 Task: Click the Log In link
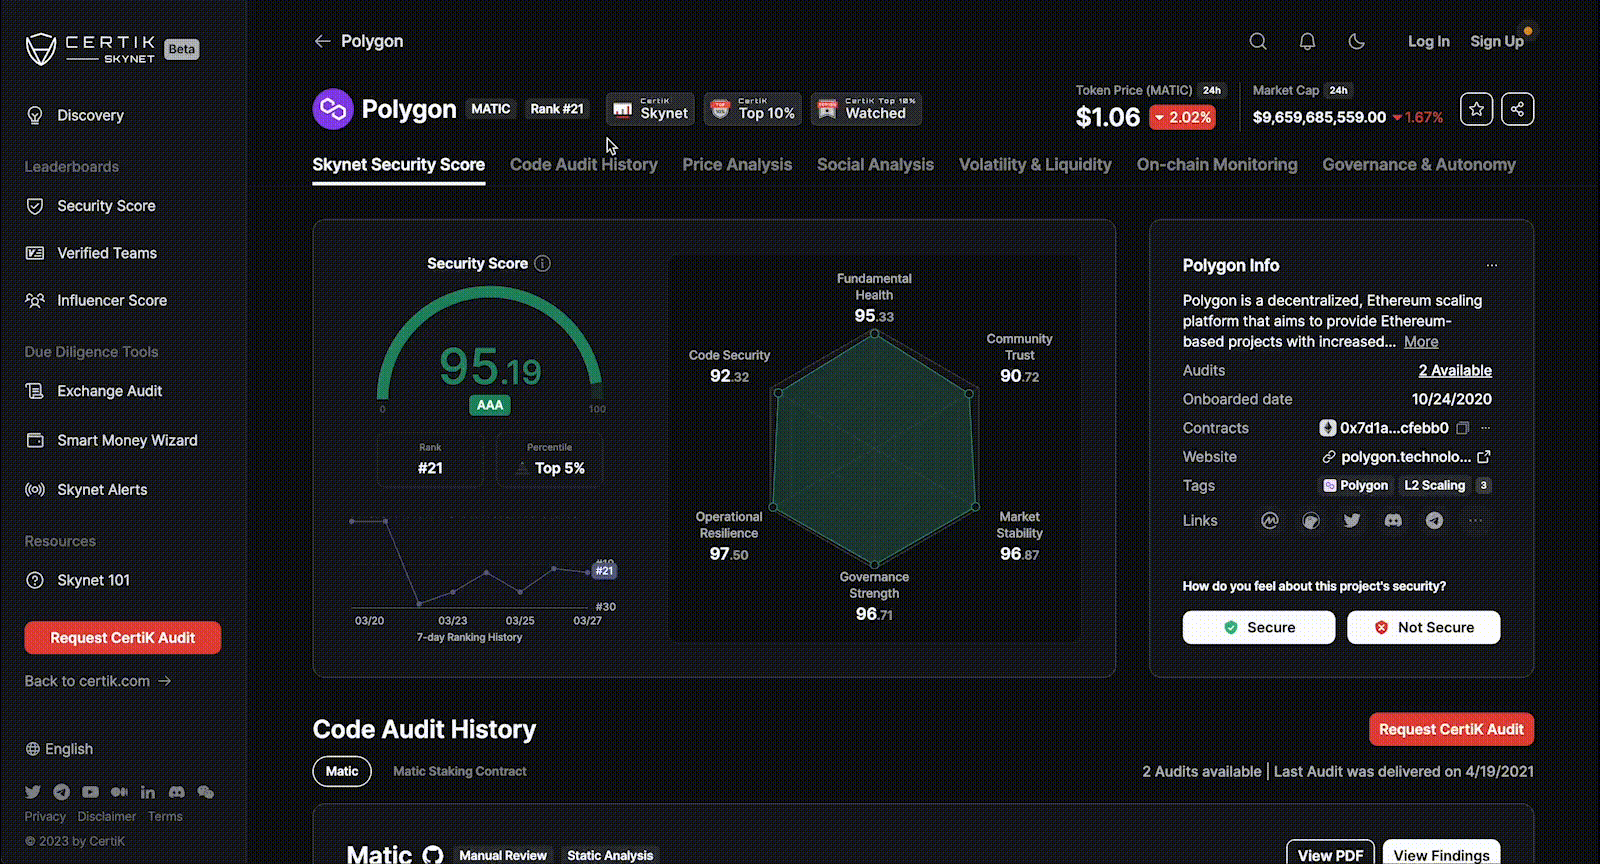click(x=1429, y=41)
